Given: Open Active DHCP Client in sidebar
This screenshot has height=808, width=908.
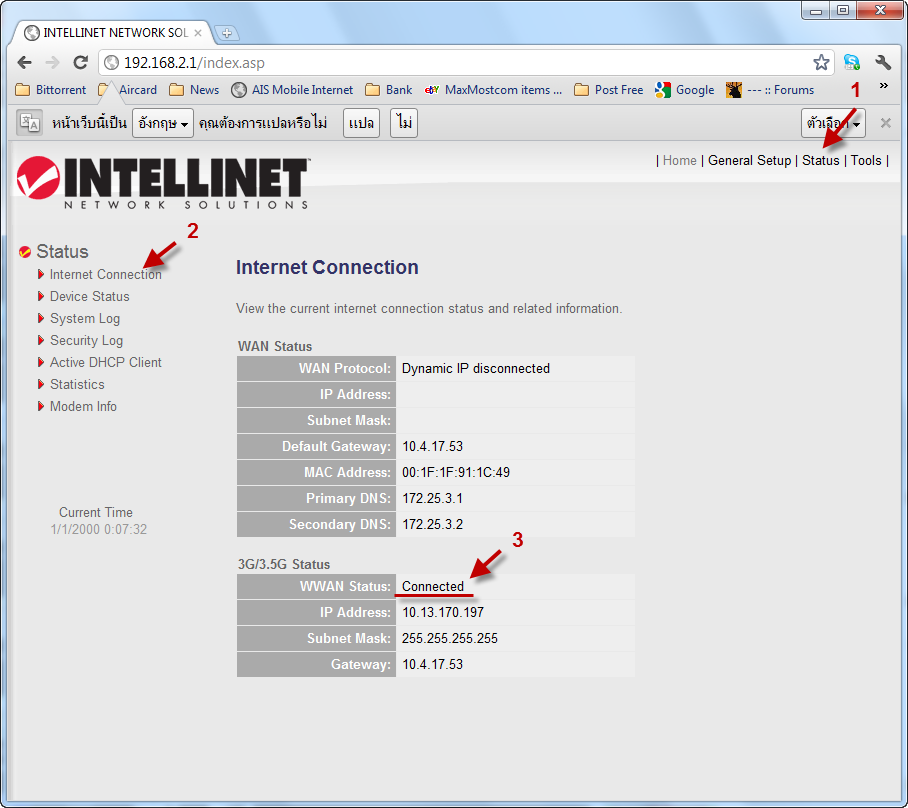Looking at the screenshot, I should point(105,363).
